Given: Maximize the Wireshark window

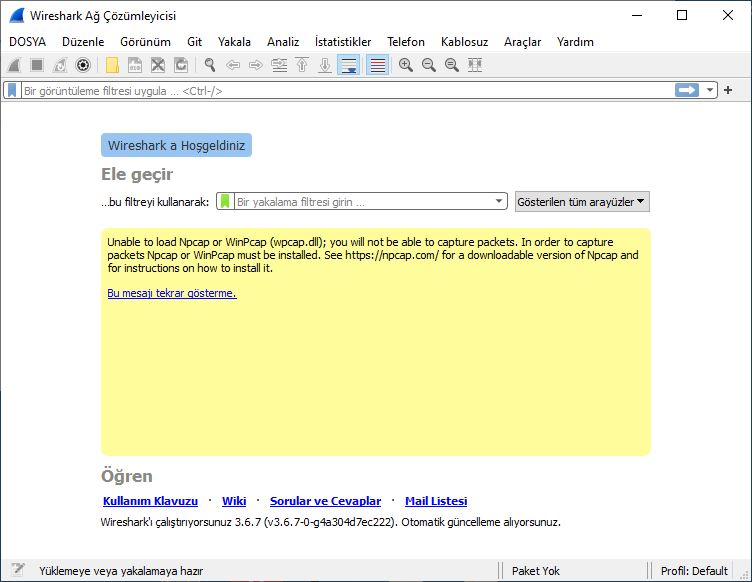Looking at the screenshot, I should click(x=682, y=15).
